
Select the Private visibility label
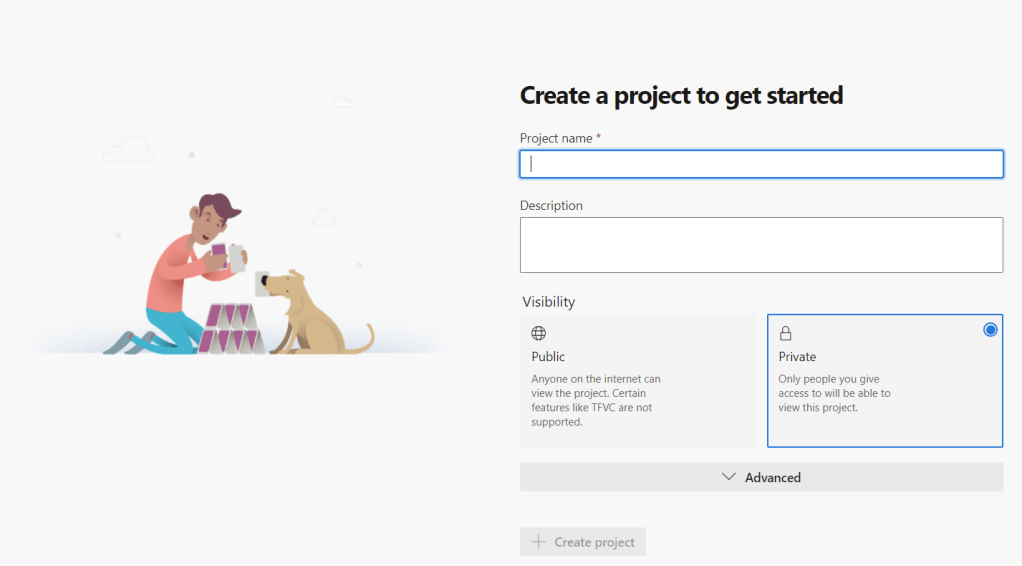[x=797, y=357]
